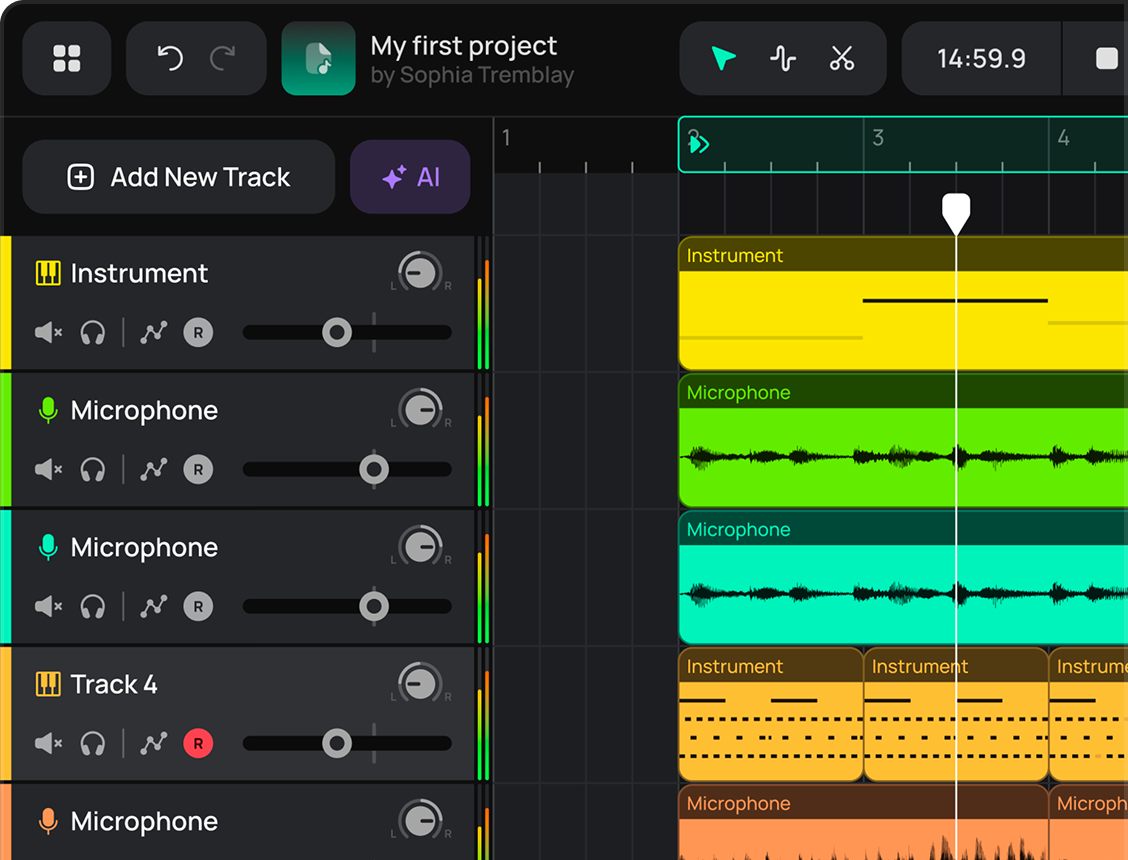Viewport: 1128px width, 860px height.
Task: Toggle headphone monitoring on Track 4
Action: (x=93, y=743)
